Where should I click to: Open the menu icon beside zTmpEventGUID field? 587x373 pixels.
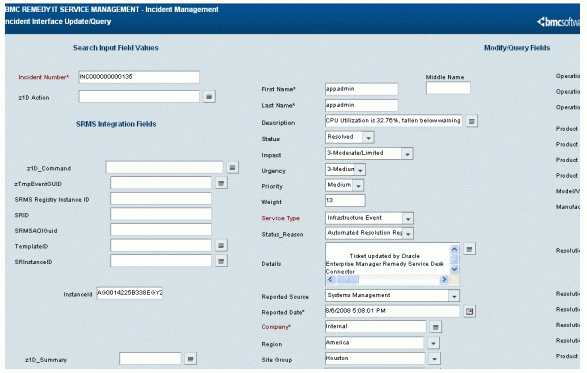(221, 183)
